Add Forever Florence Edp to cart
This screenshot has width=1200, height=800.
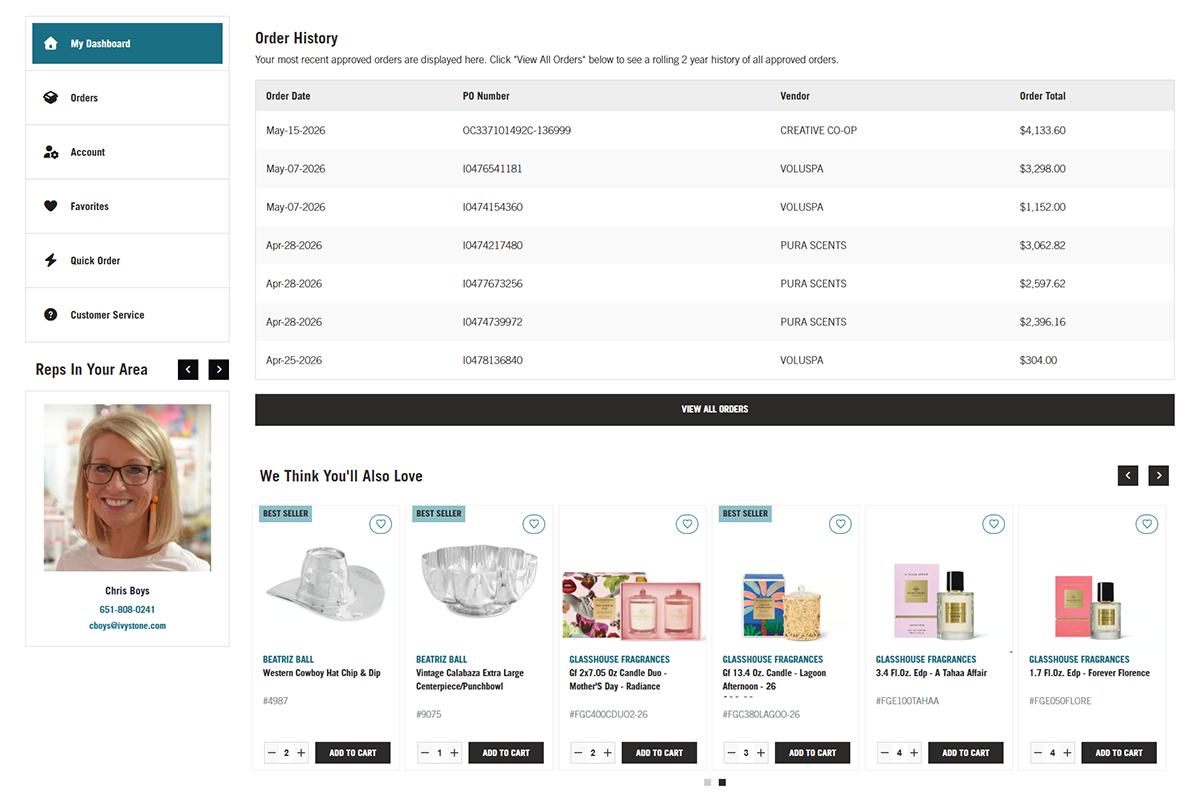coord(1119,753)
